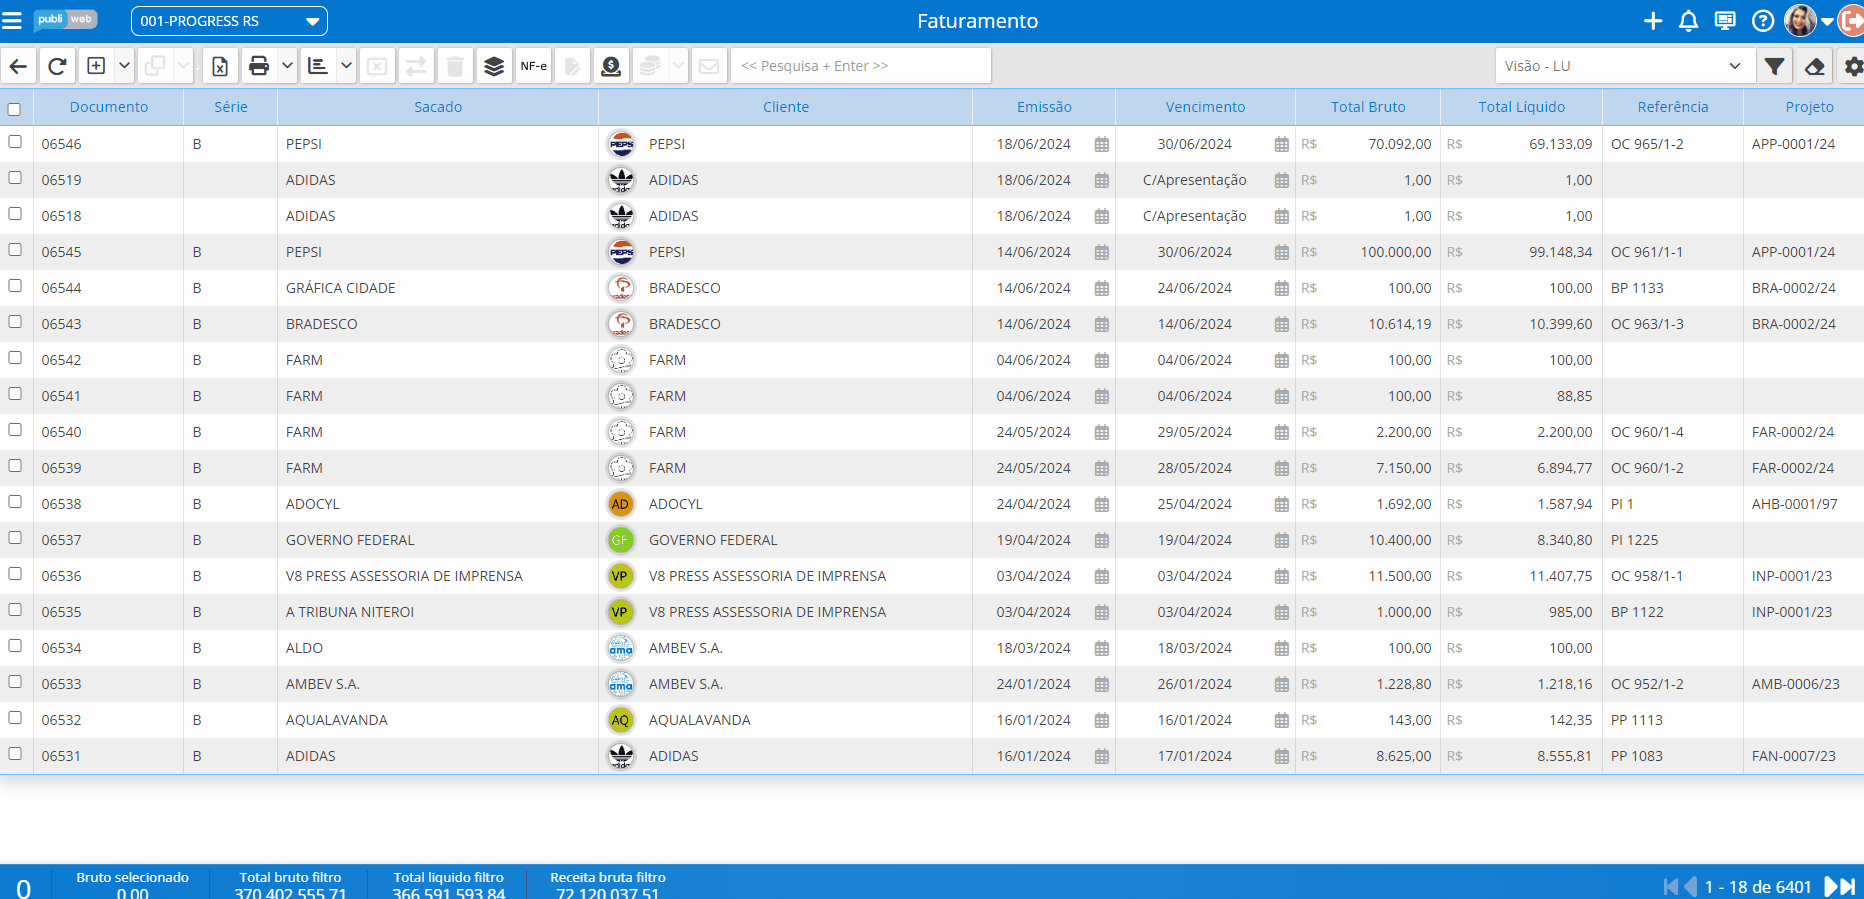
Task: Open the grid settings gear
Action: [1853, 66]
